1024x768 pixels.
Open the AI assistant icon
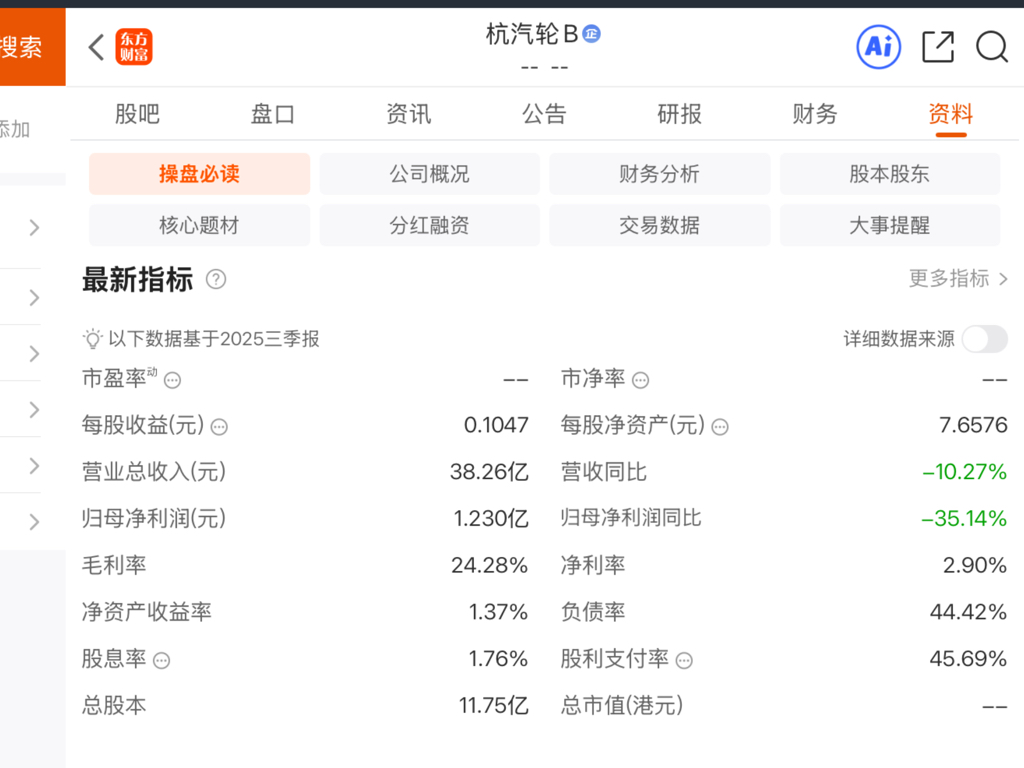879,47
